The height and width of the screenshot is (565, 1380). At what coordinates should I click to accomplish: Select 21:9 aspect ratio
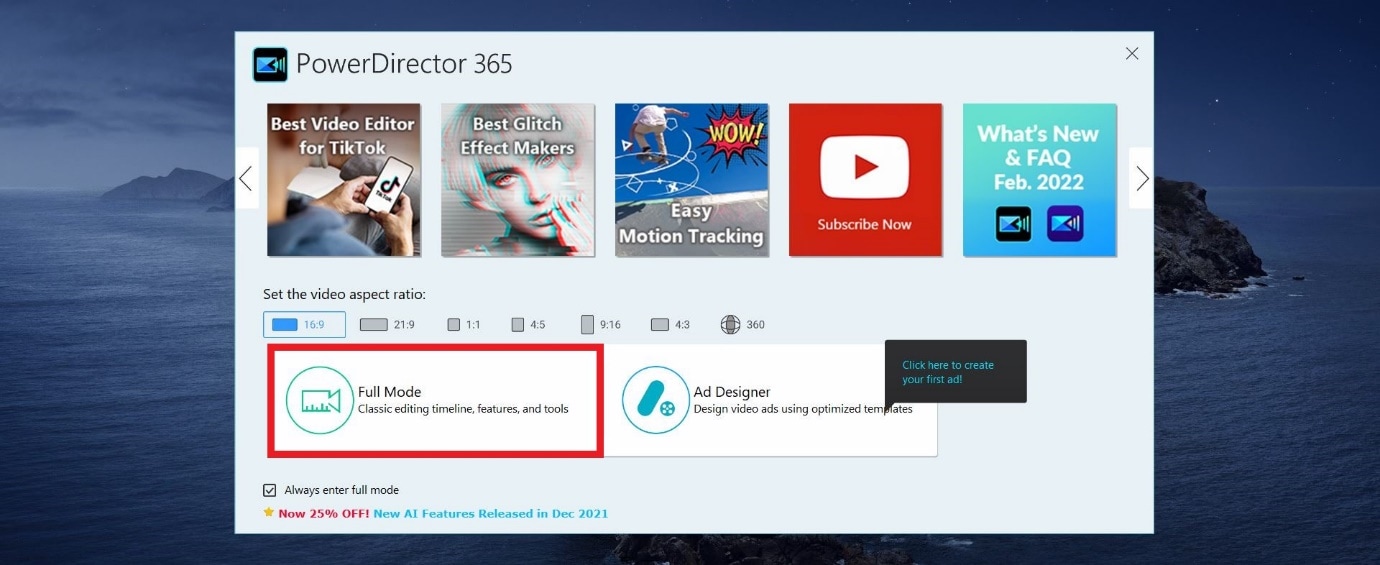click(387, 325)
